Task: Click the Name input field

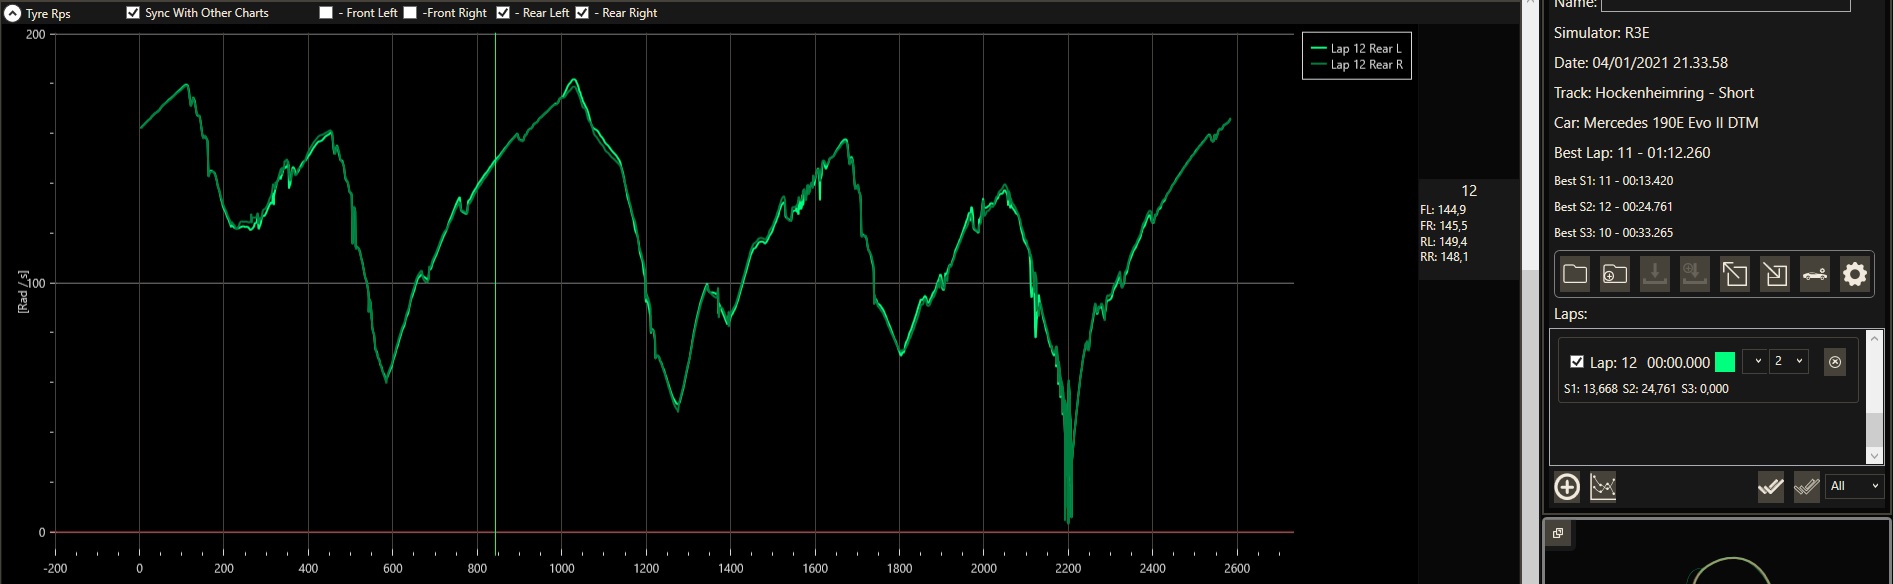Action: (x=1725, y=5)
